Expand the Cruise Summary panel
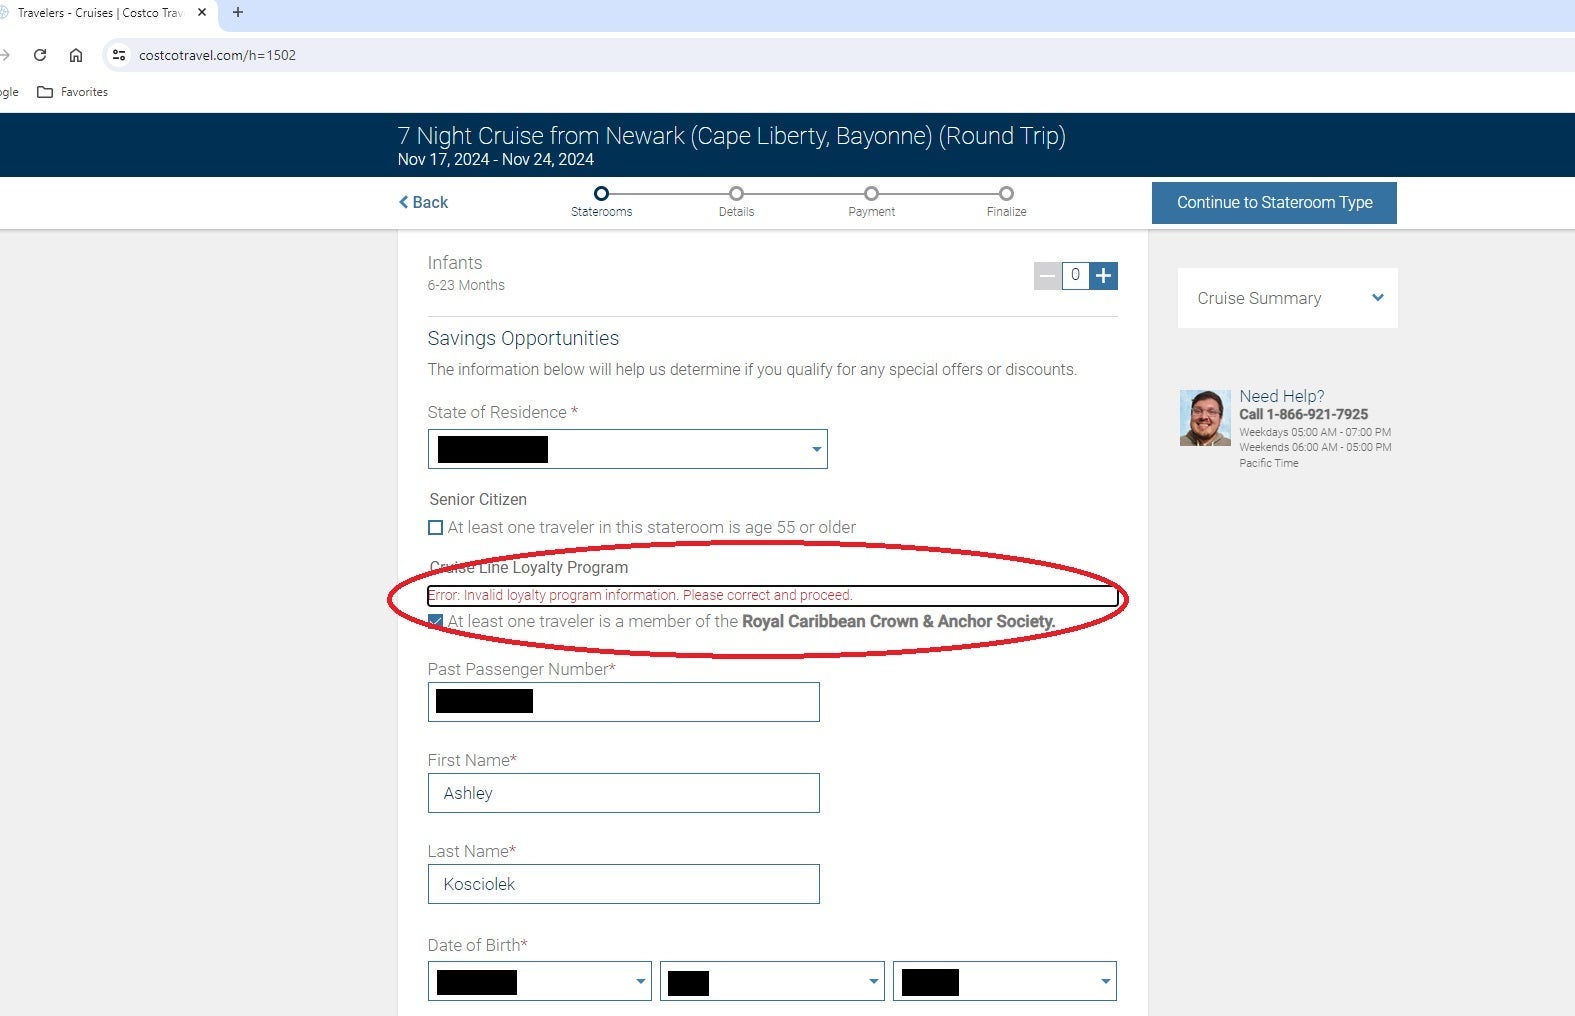 pos(1288,298)
